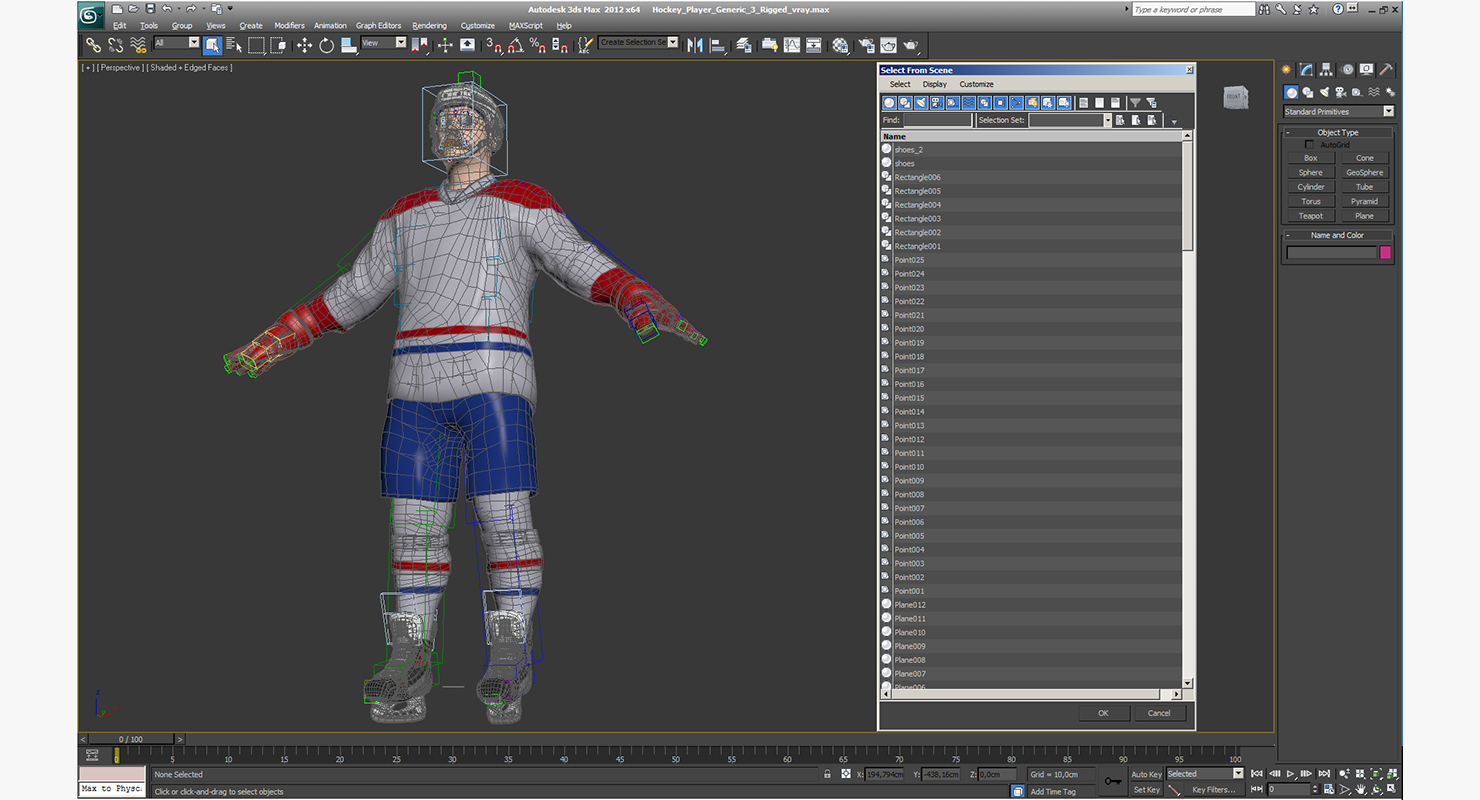Activate the Select Object tool
This screenshot has height=800, width=1480.
click(x=212, y=45)
